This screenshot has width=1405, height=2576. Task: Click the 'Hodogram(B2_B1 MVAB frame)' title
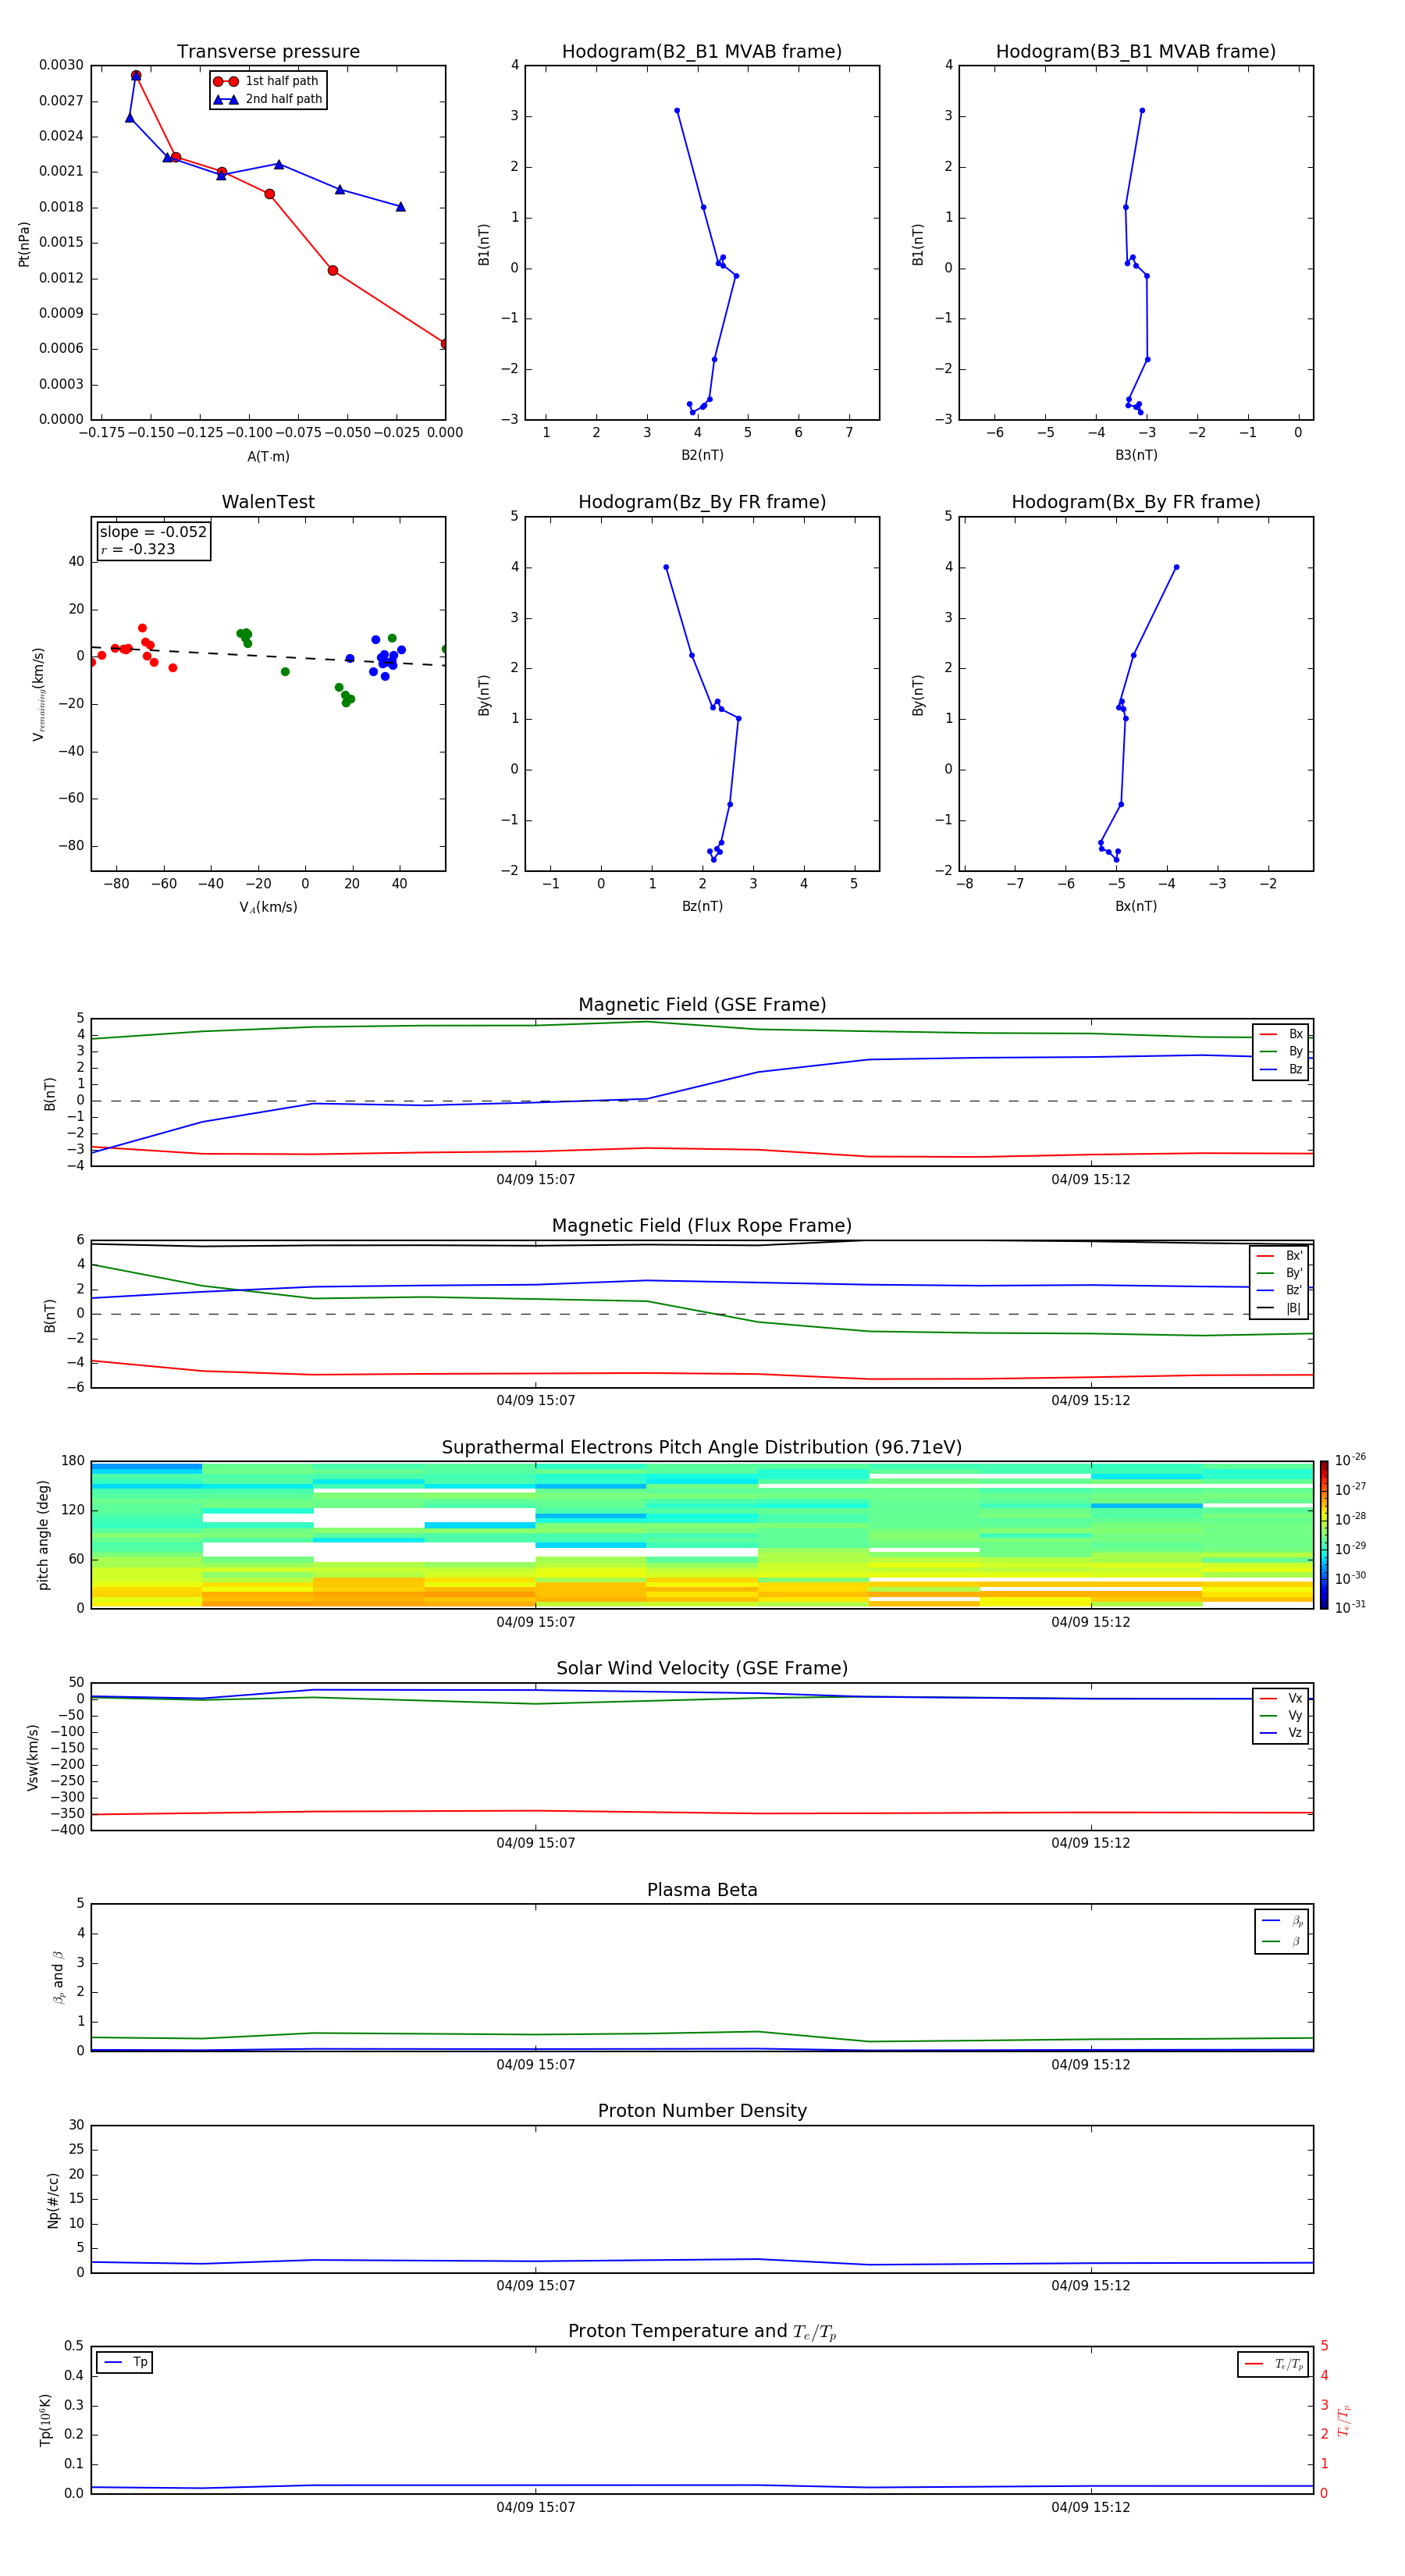(702, 52)
